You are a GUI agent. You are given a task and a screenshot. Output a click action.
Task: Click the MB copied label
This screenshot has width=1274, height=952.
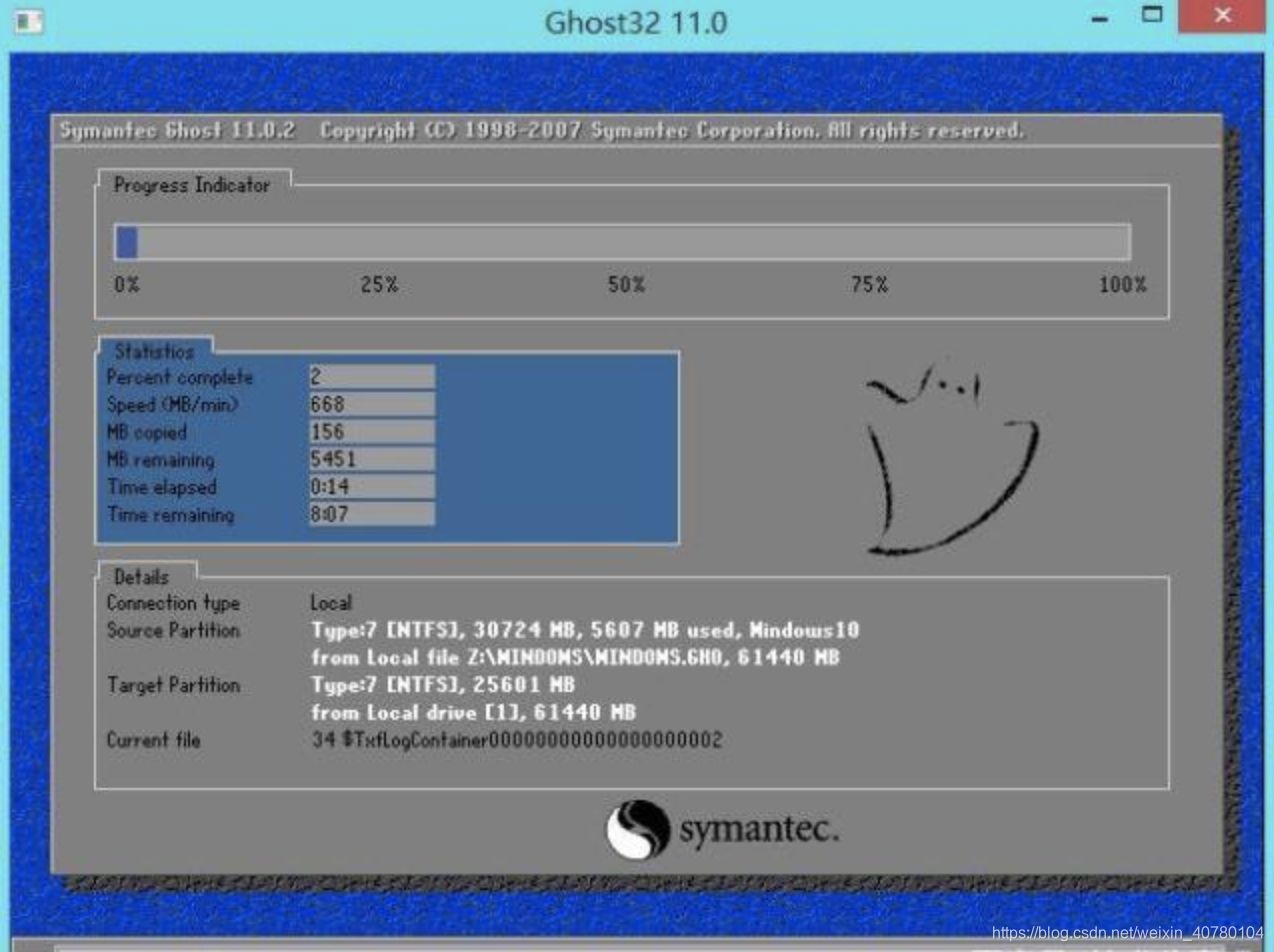pos(146,433)
